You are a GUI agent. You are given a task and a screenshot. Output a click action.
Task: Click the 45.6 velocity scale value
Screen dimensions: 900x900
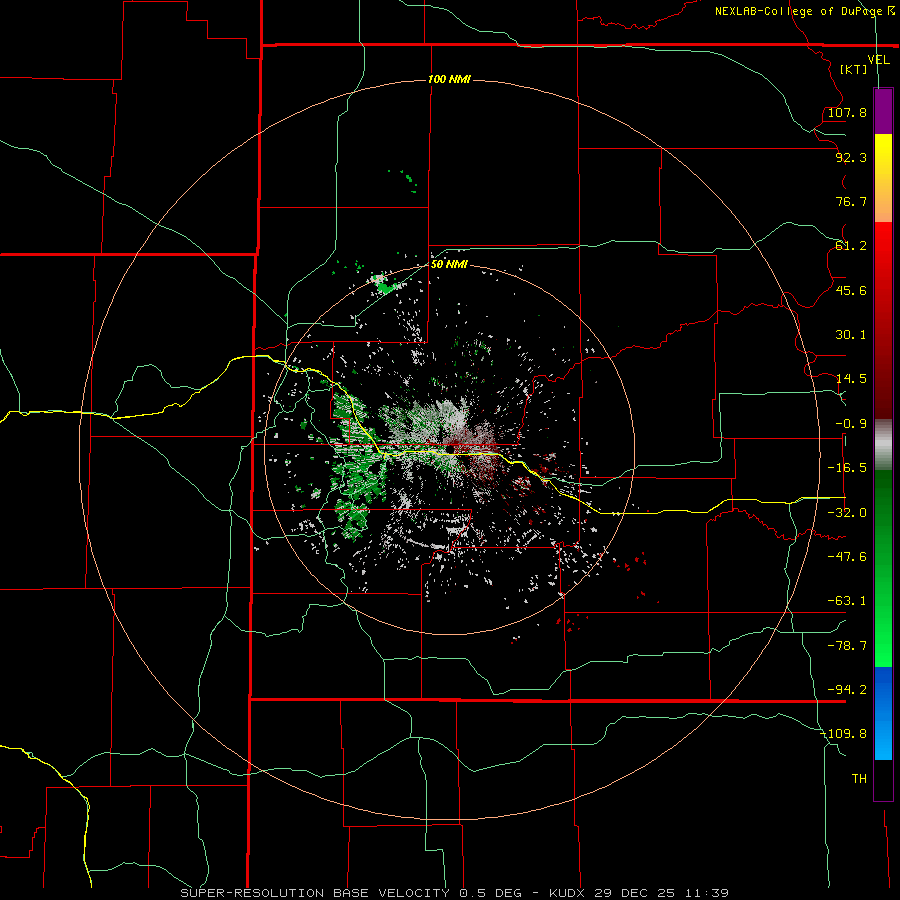click(x=851, y=290)
